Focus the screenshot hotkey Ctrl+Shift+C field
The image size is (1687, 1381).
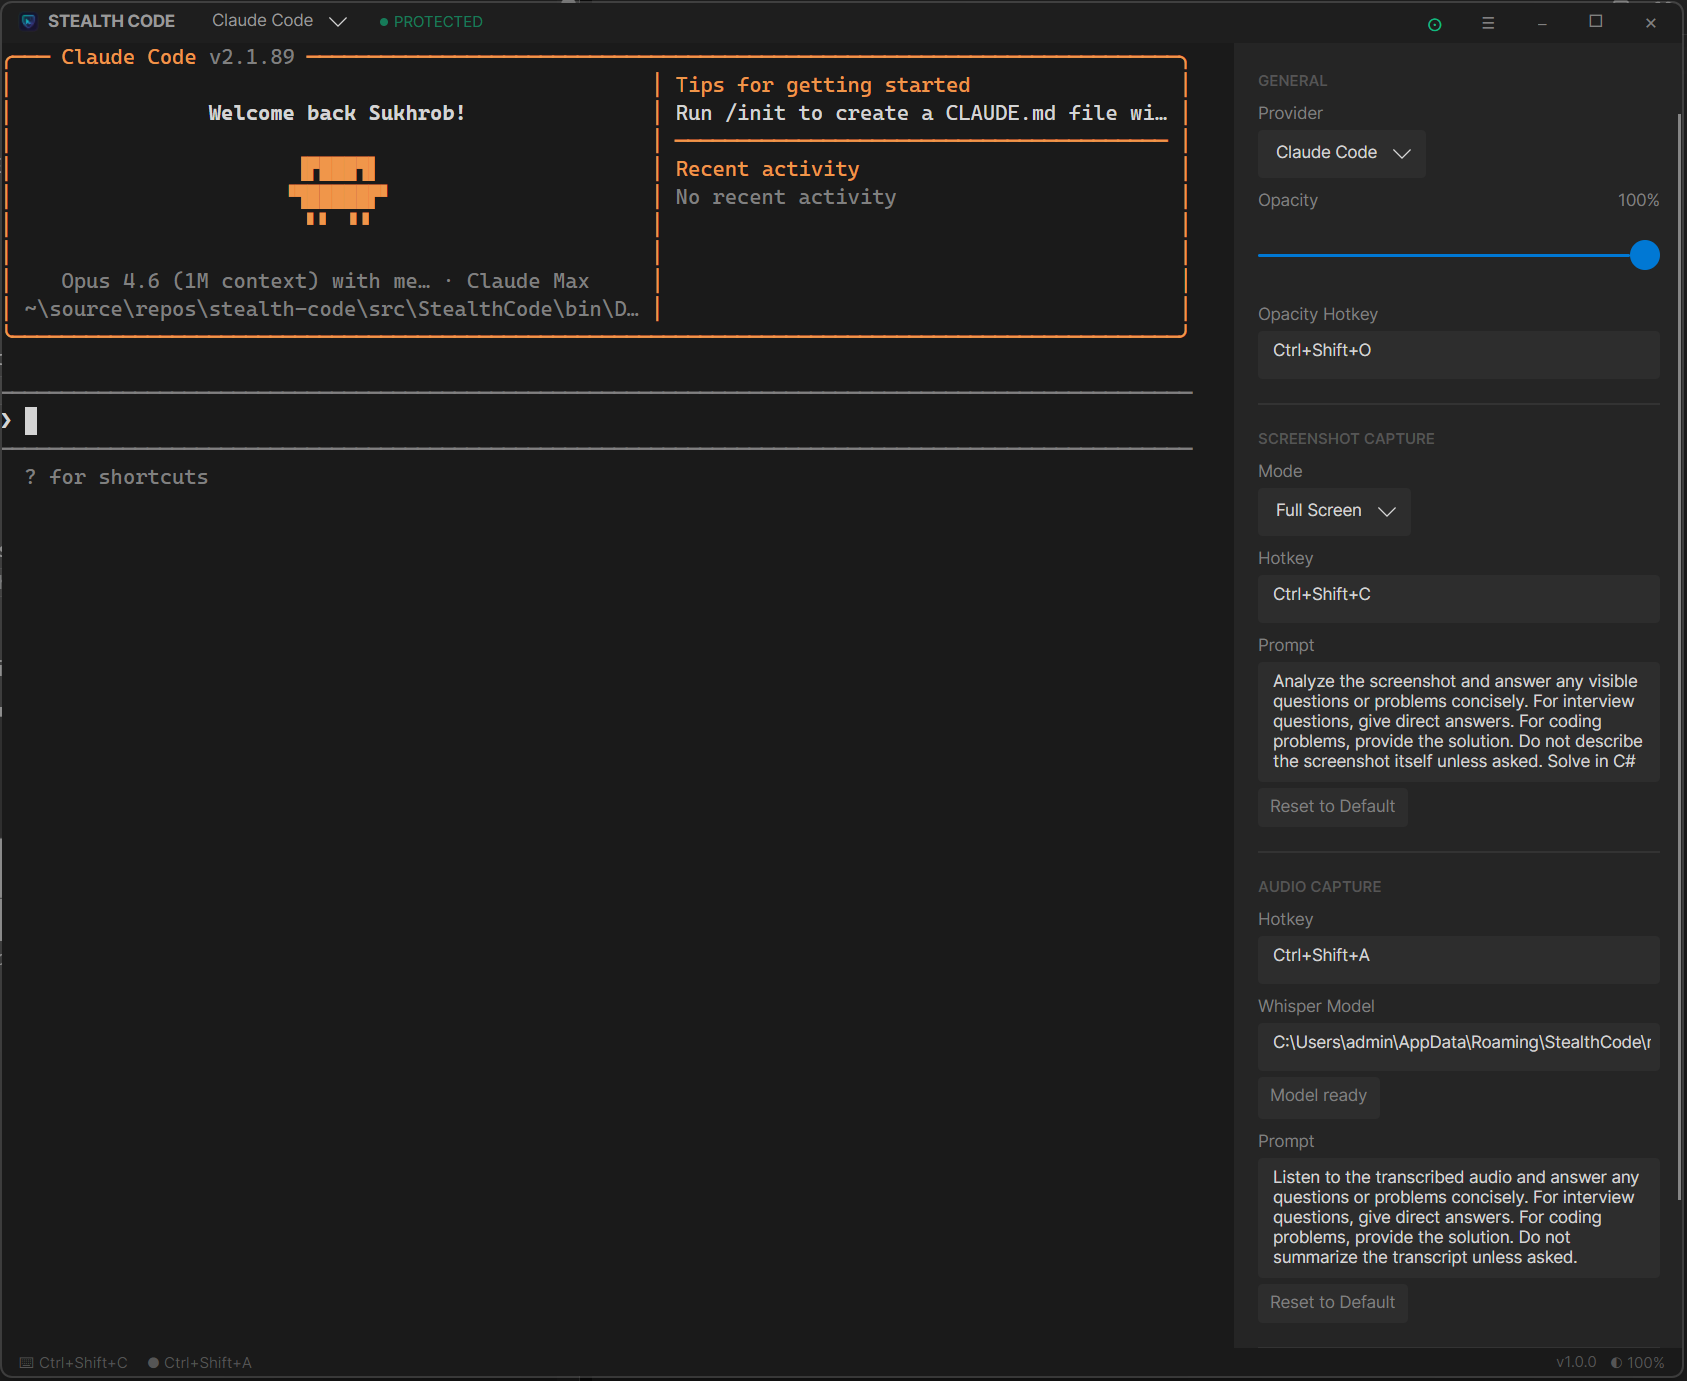point(1458,598)
